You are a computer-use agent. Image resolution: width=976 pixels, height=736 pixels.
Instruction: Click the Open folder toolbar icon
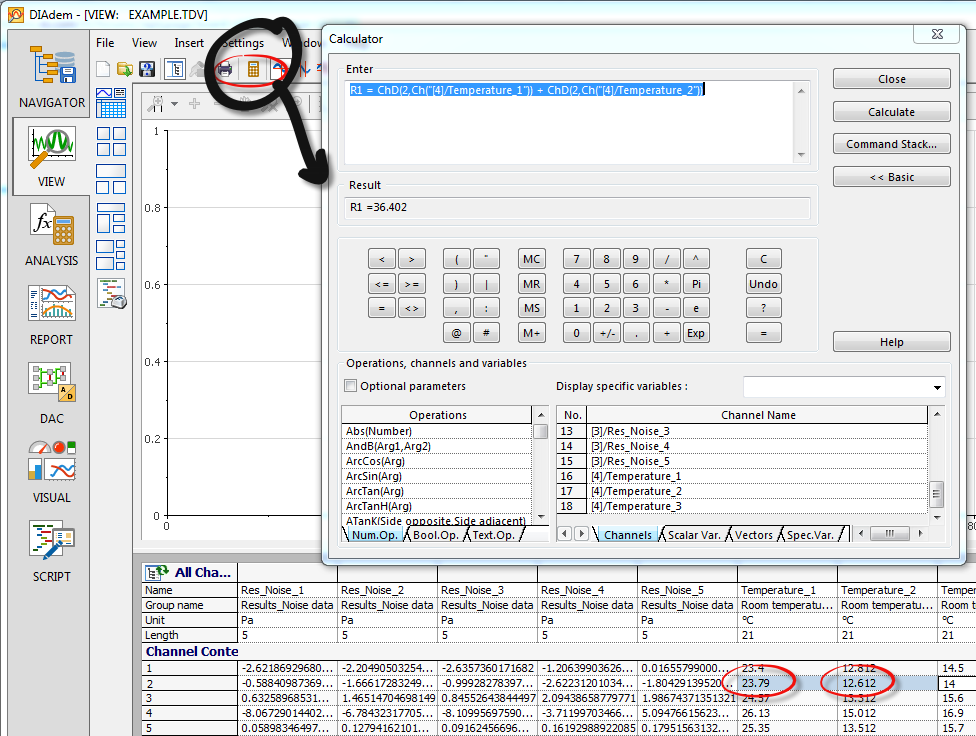[x=125, y=69]
